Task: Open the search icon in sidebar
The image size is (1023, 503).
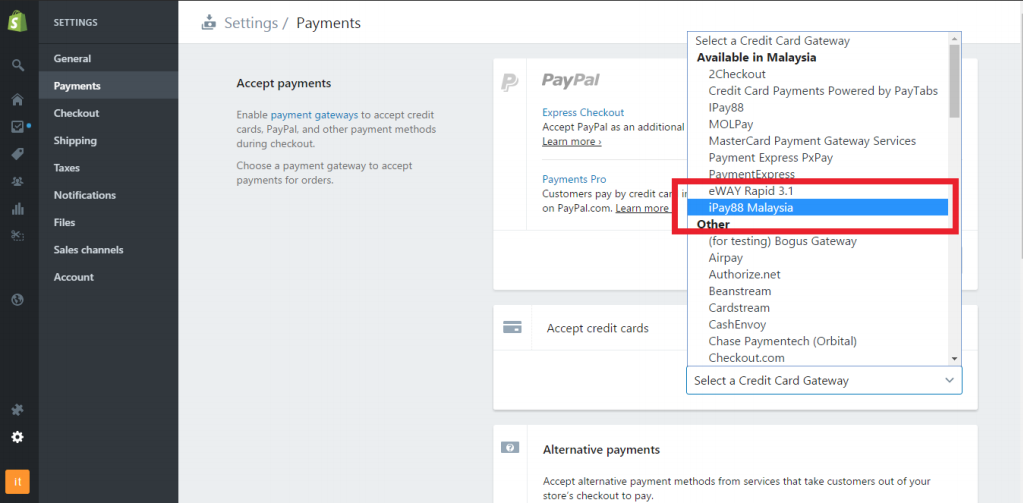Action: 18,65
